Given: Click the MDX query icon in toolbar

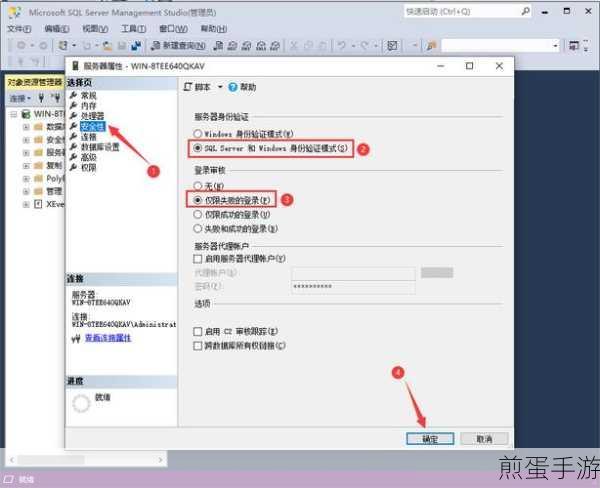Looking at the screenshot, I should [232, 46].
